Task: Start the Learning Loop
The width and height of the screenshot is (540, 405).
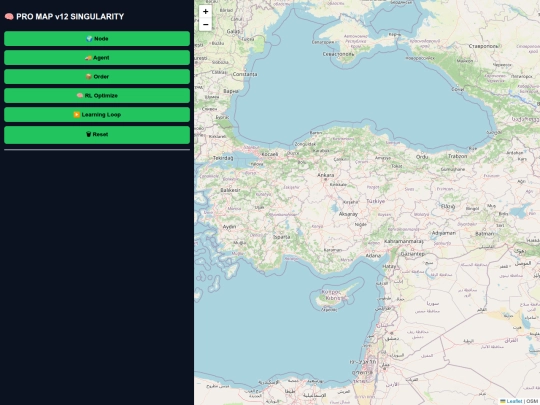Action: [97, 114]
